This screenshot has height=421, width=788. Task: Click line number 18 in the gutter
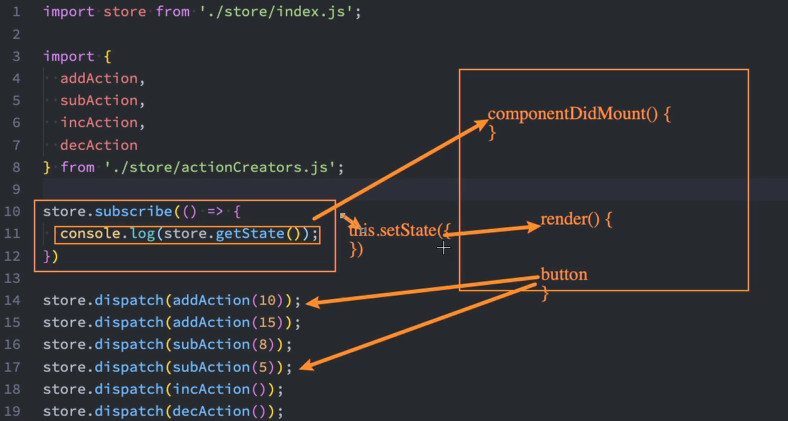point(13,389)
